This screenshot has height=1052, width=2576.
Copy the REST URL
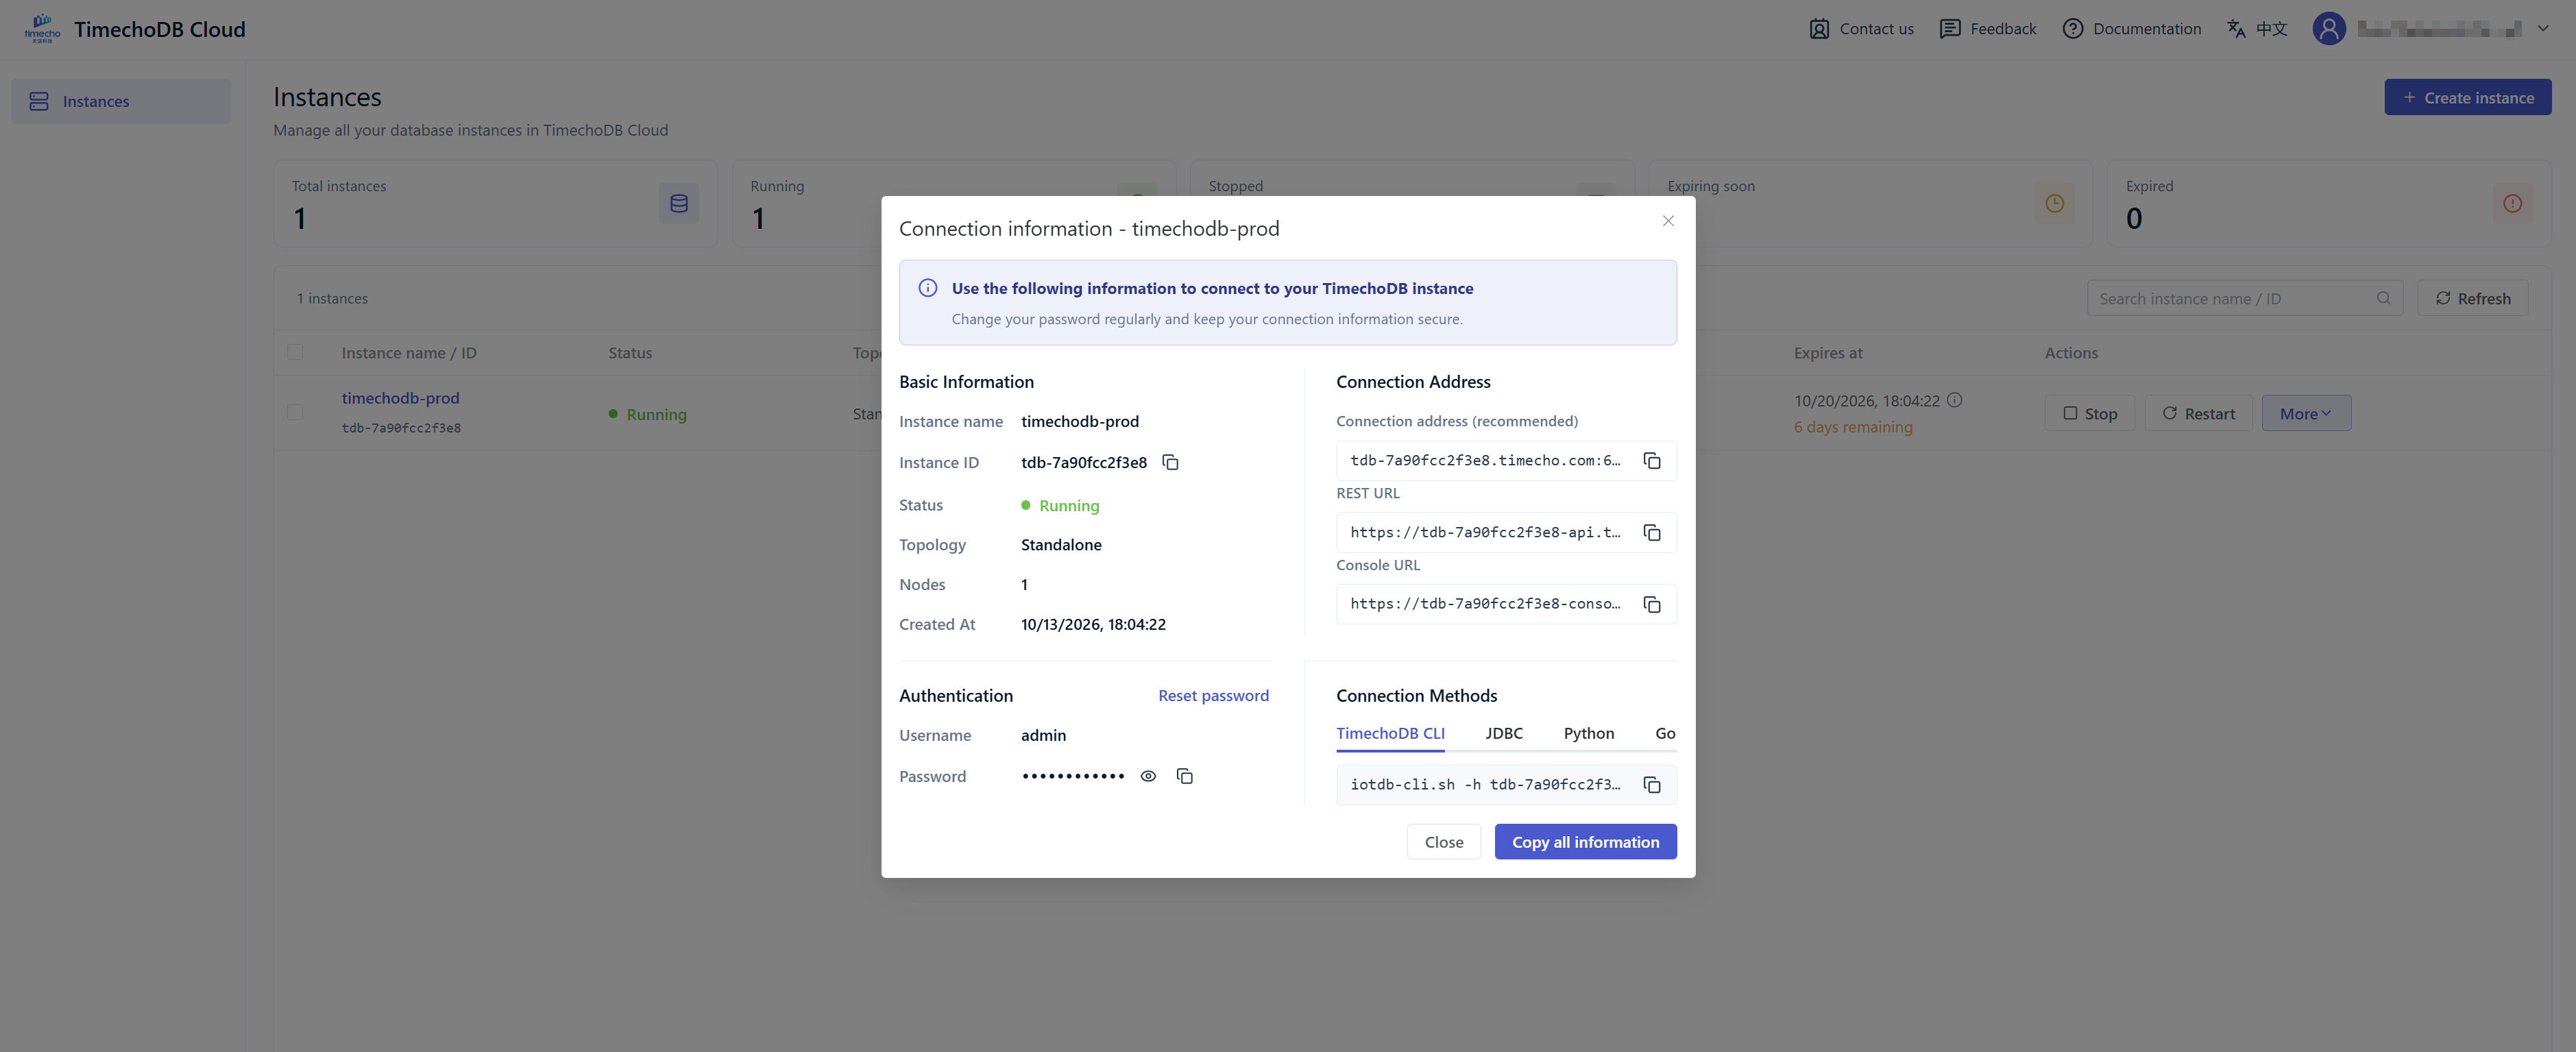(1652, 533)
